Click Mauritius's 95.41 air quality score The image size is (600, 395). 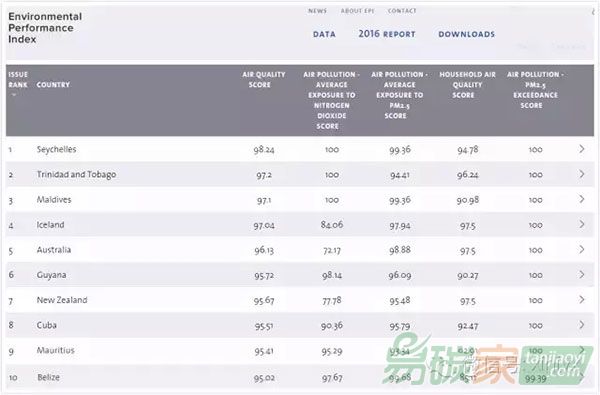[264, 351]
